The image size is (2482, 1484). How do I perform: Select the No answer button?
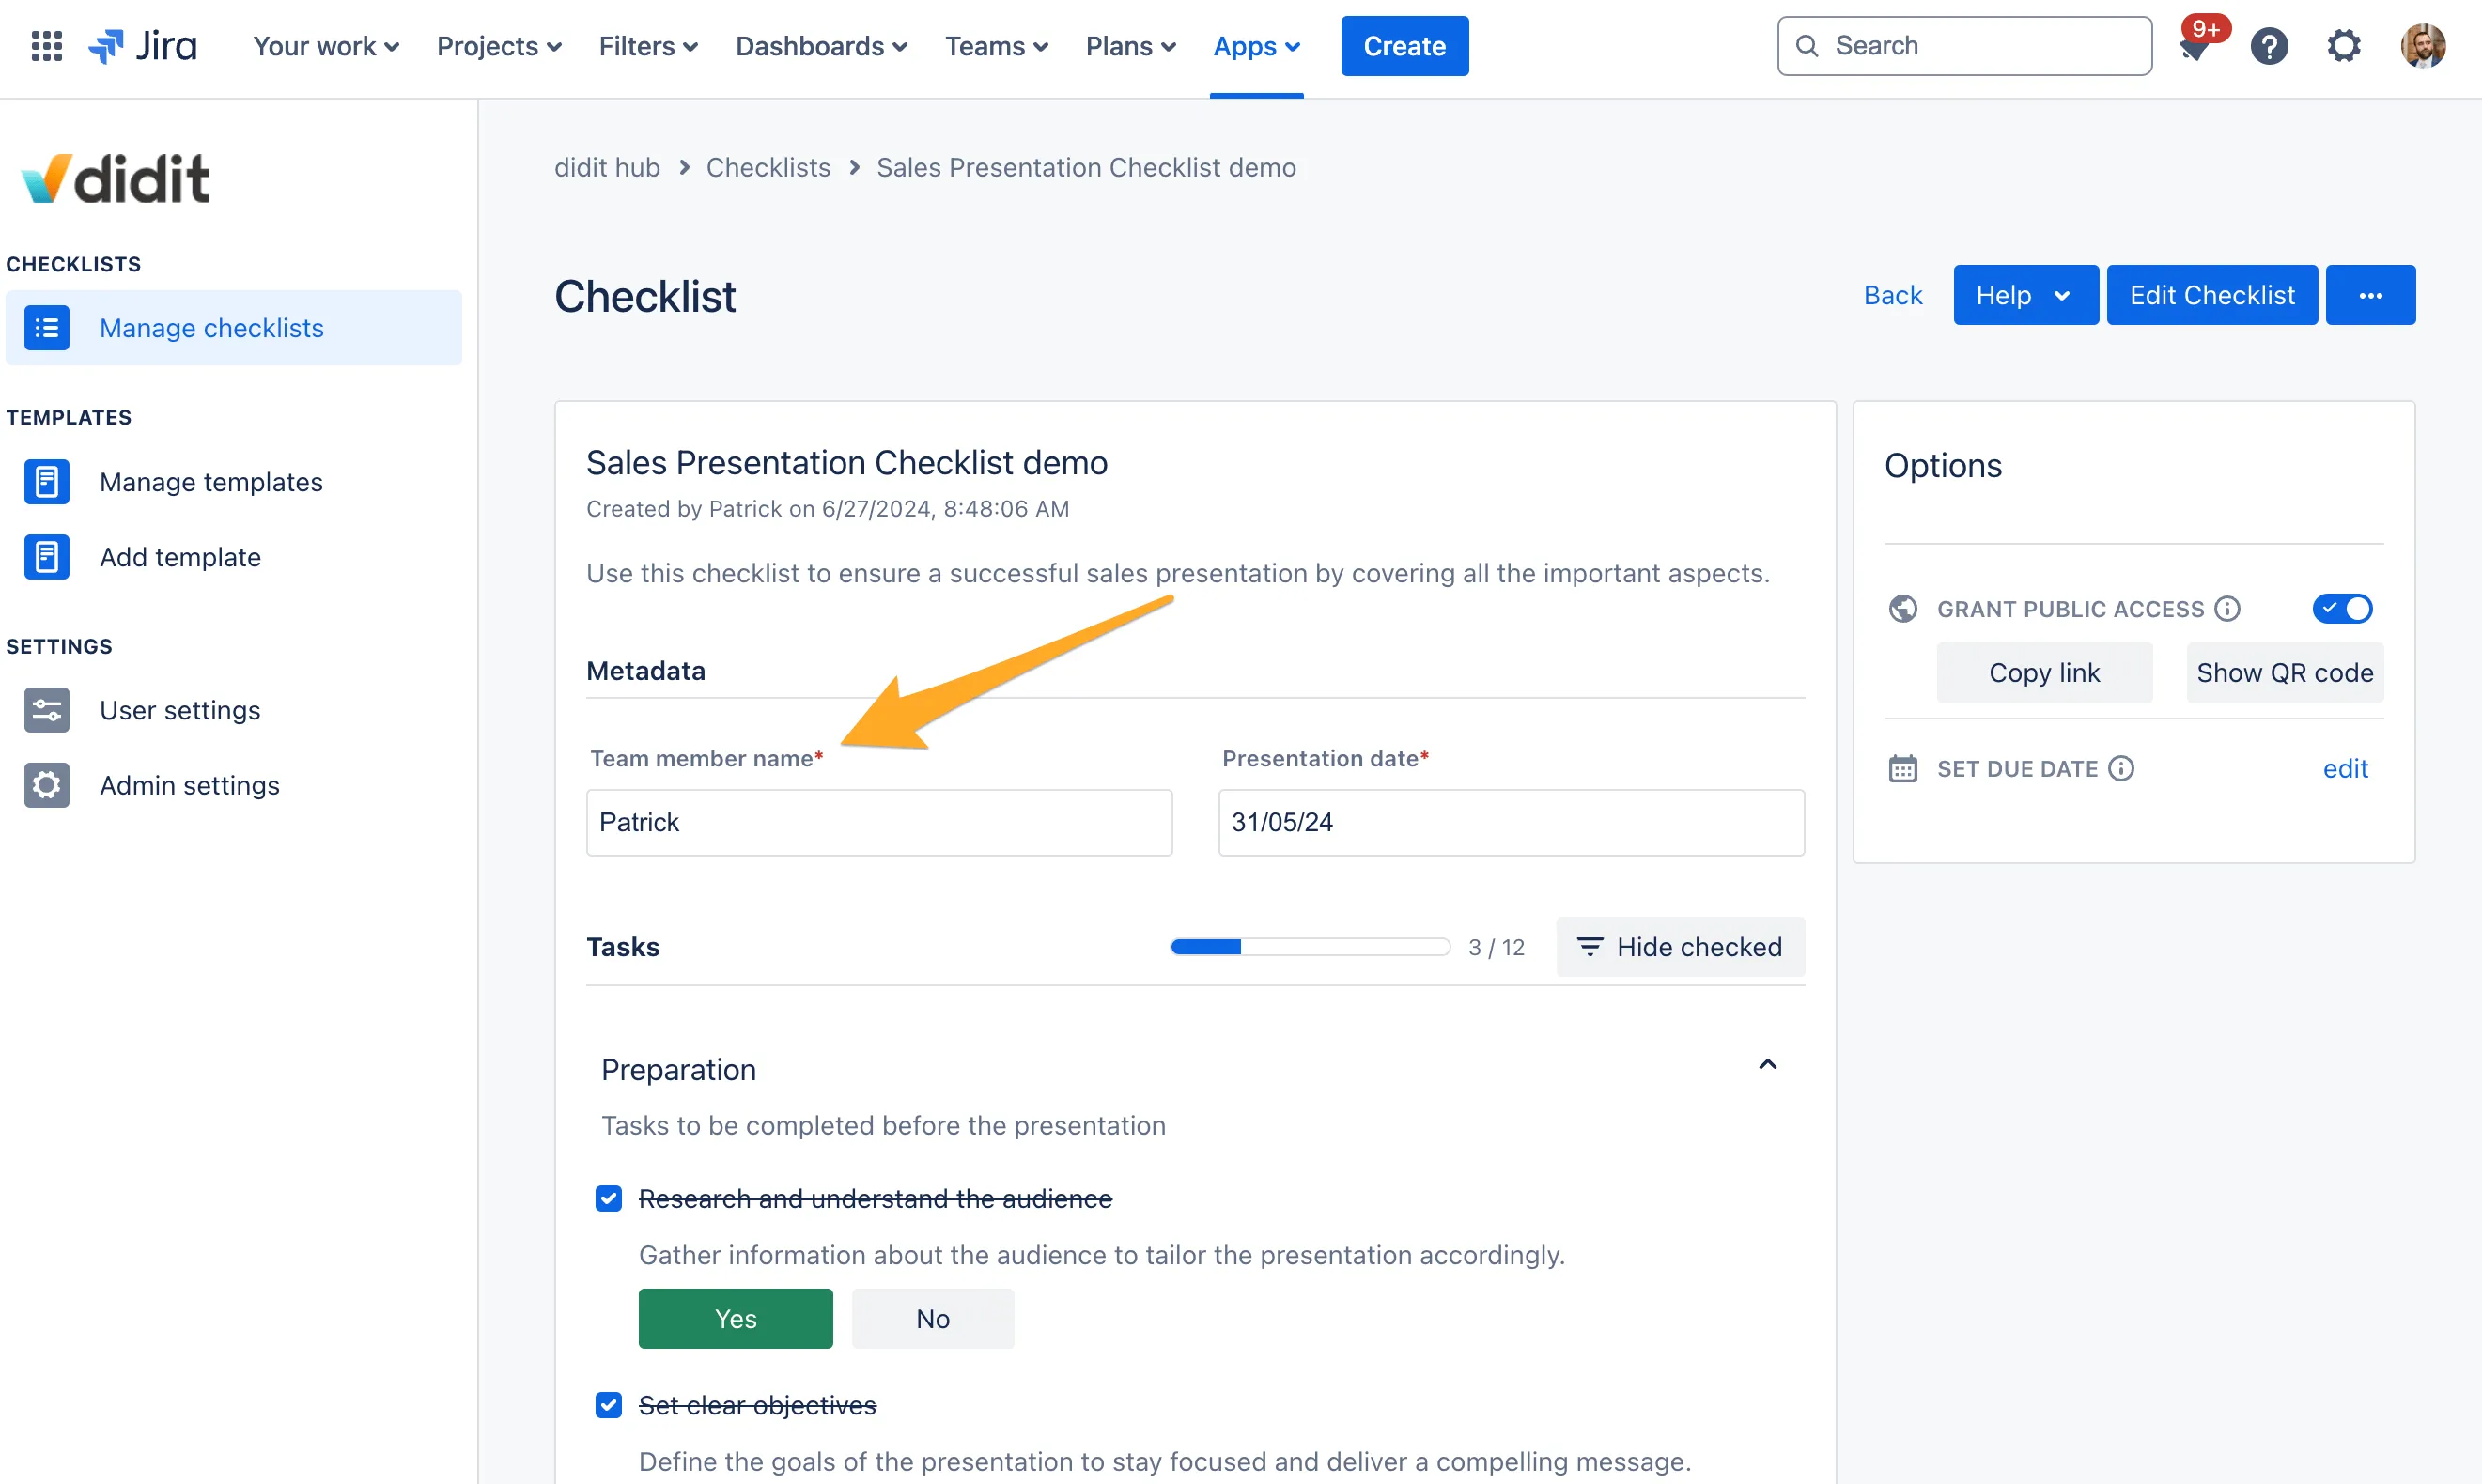932,1319
